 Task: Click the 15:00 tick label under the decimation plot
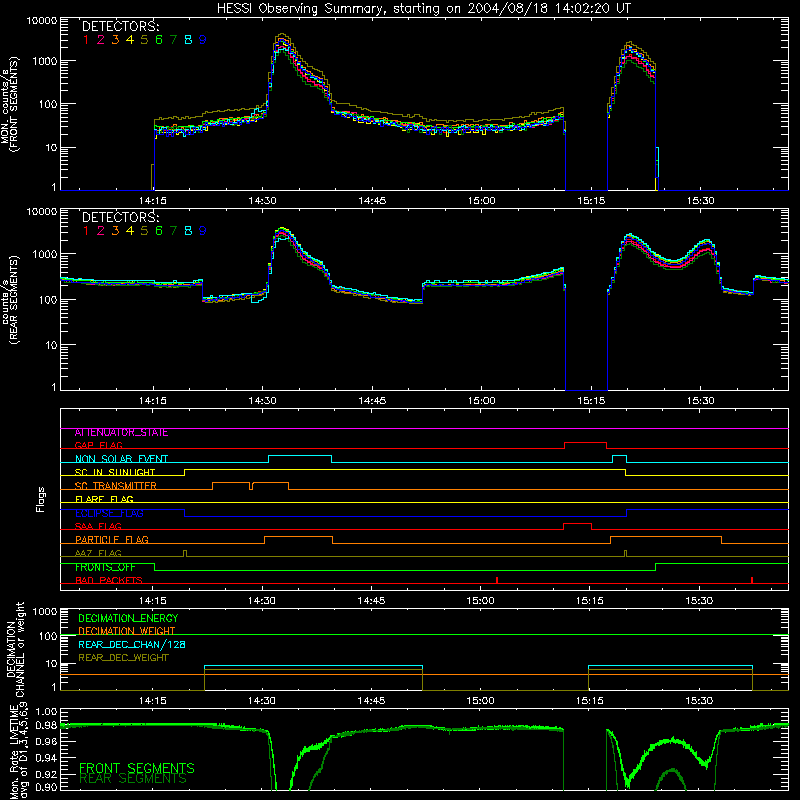[481, 701]
